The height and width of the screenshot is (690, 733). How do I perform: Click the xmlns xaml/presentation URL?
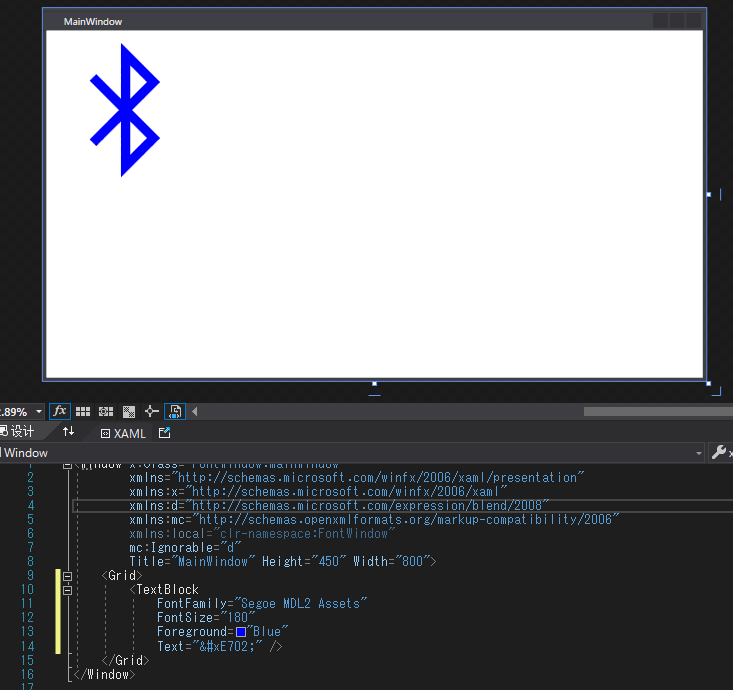pyautogui.click(x=378, y=477)
